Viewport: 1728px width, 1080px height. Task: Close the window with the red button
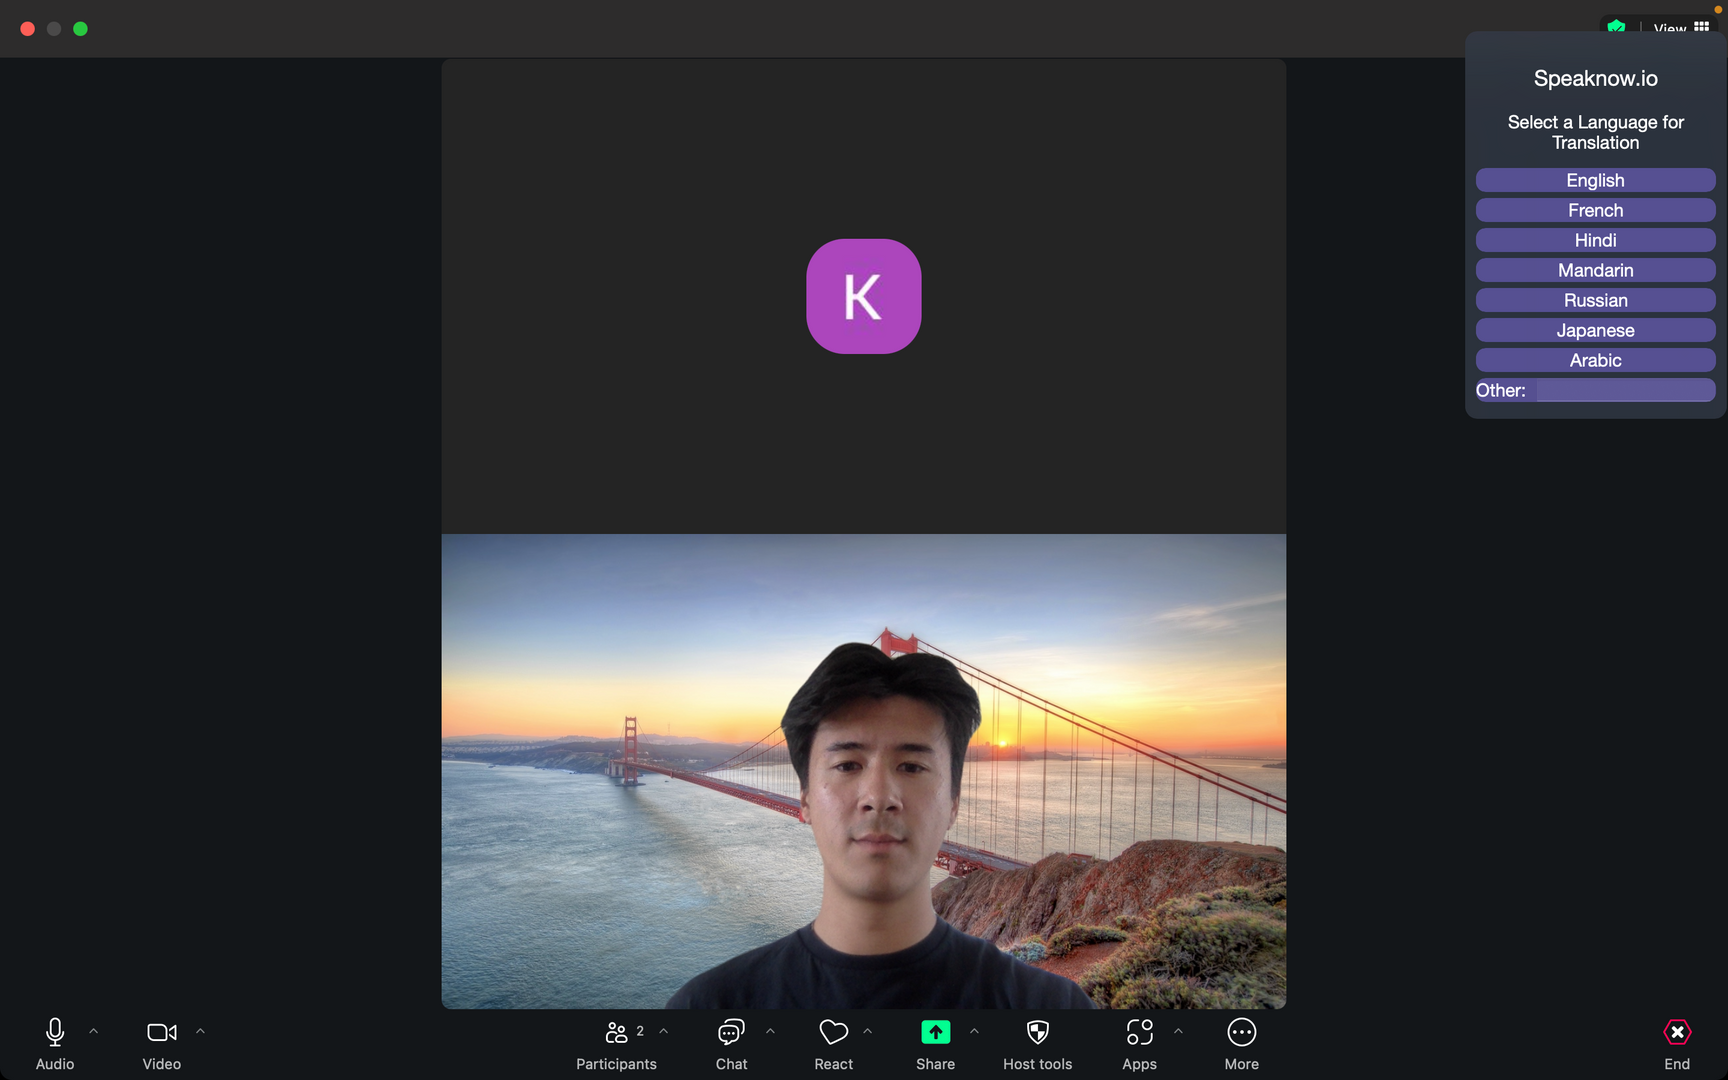(28, 29)
